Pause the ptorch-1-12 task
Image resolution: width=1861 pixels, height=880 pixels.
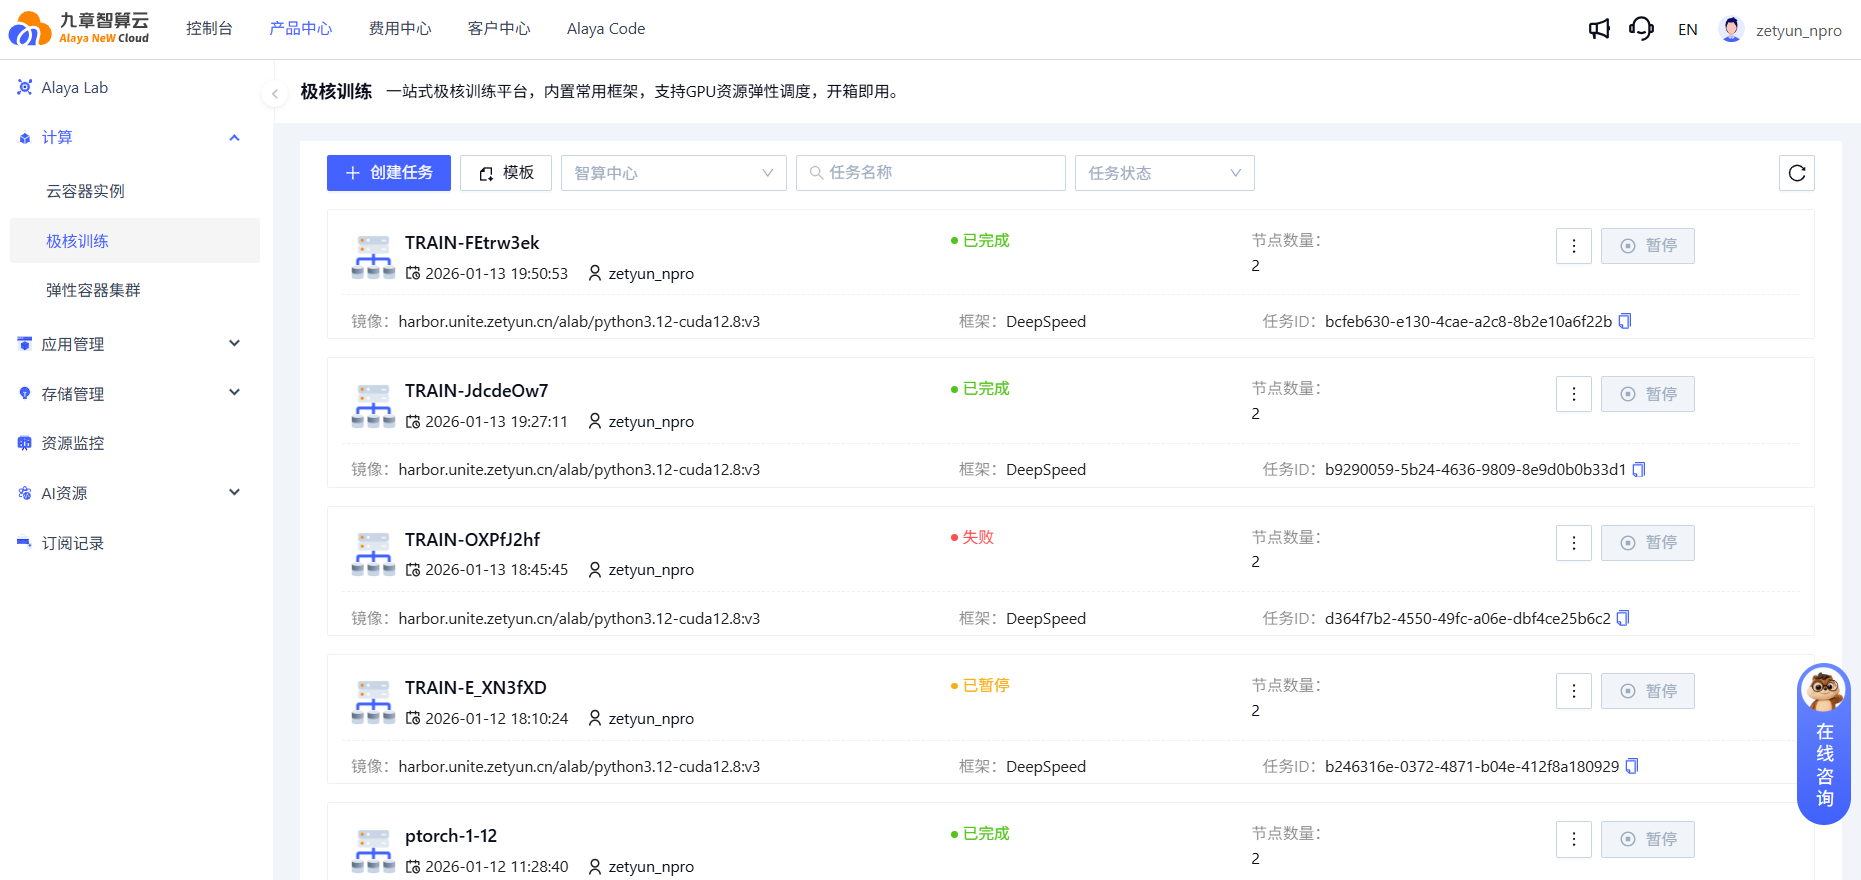[1648, 839]
